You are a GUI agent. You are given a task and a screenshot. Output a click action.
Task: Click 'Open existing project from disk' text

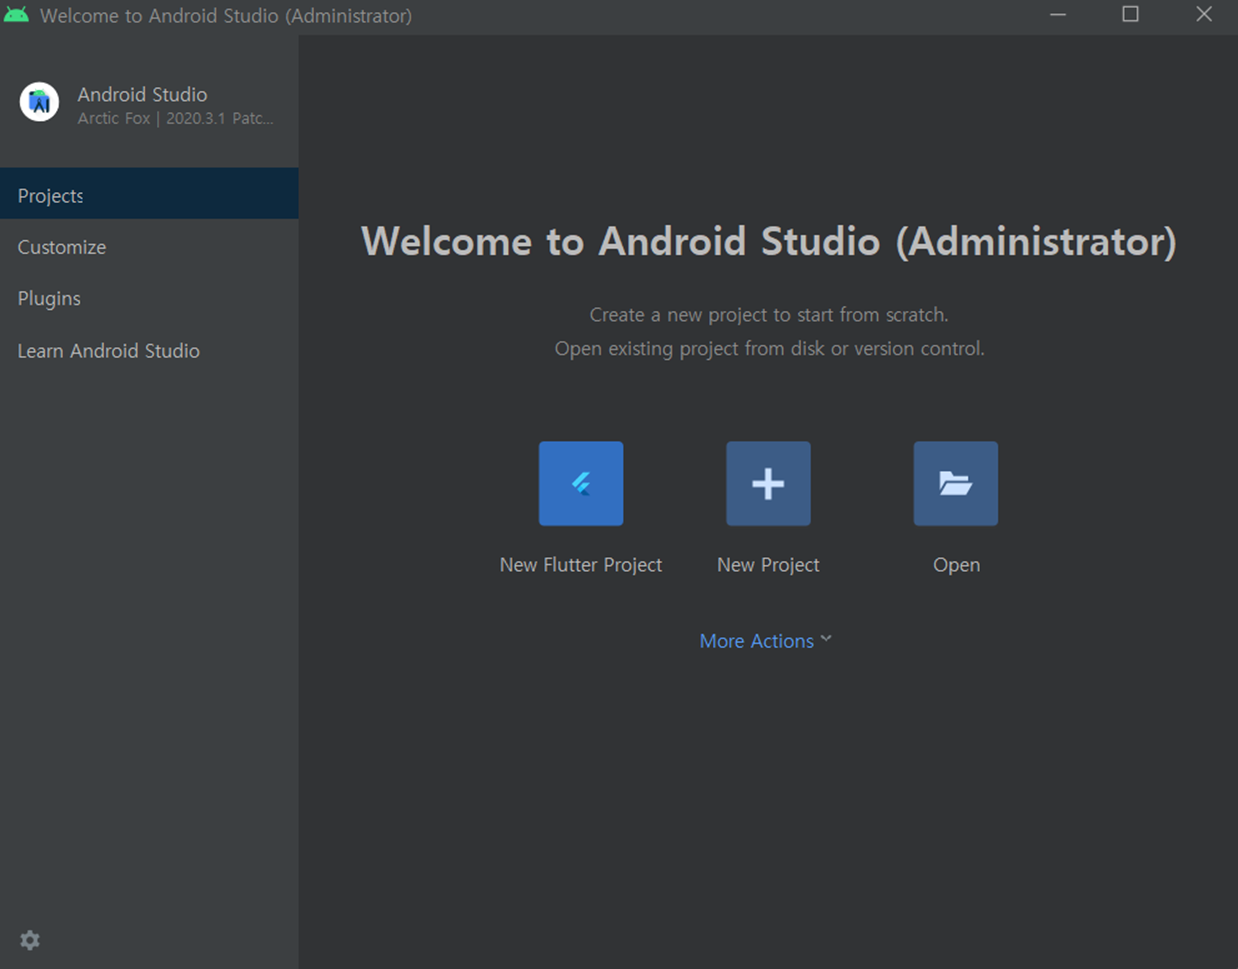(x=769, y=349)
